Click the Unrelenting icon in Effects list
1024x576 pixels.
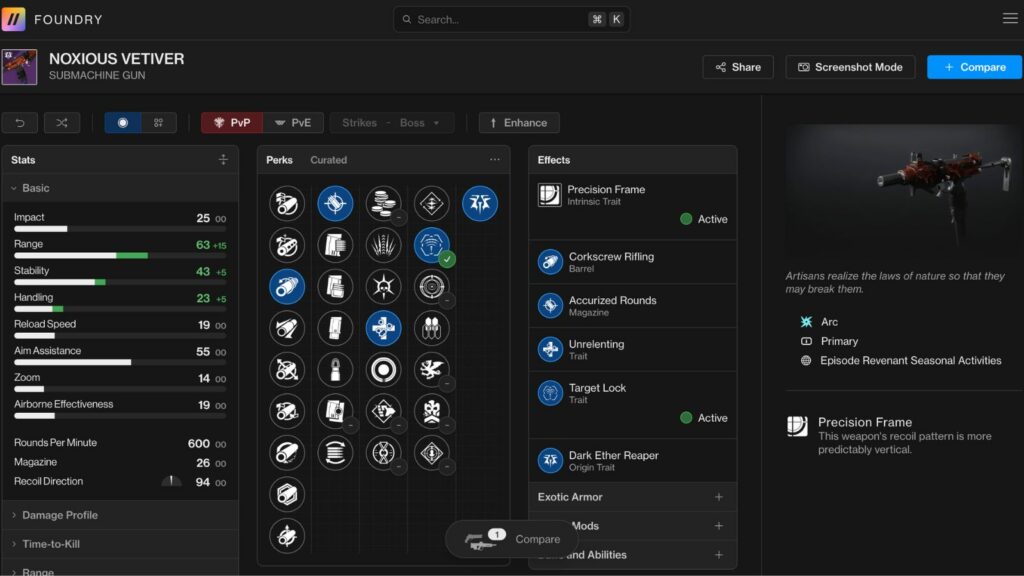(550, 349)
